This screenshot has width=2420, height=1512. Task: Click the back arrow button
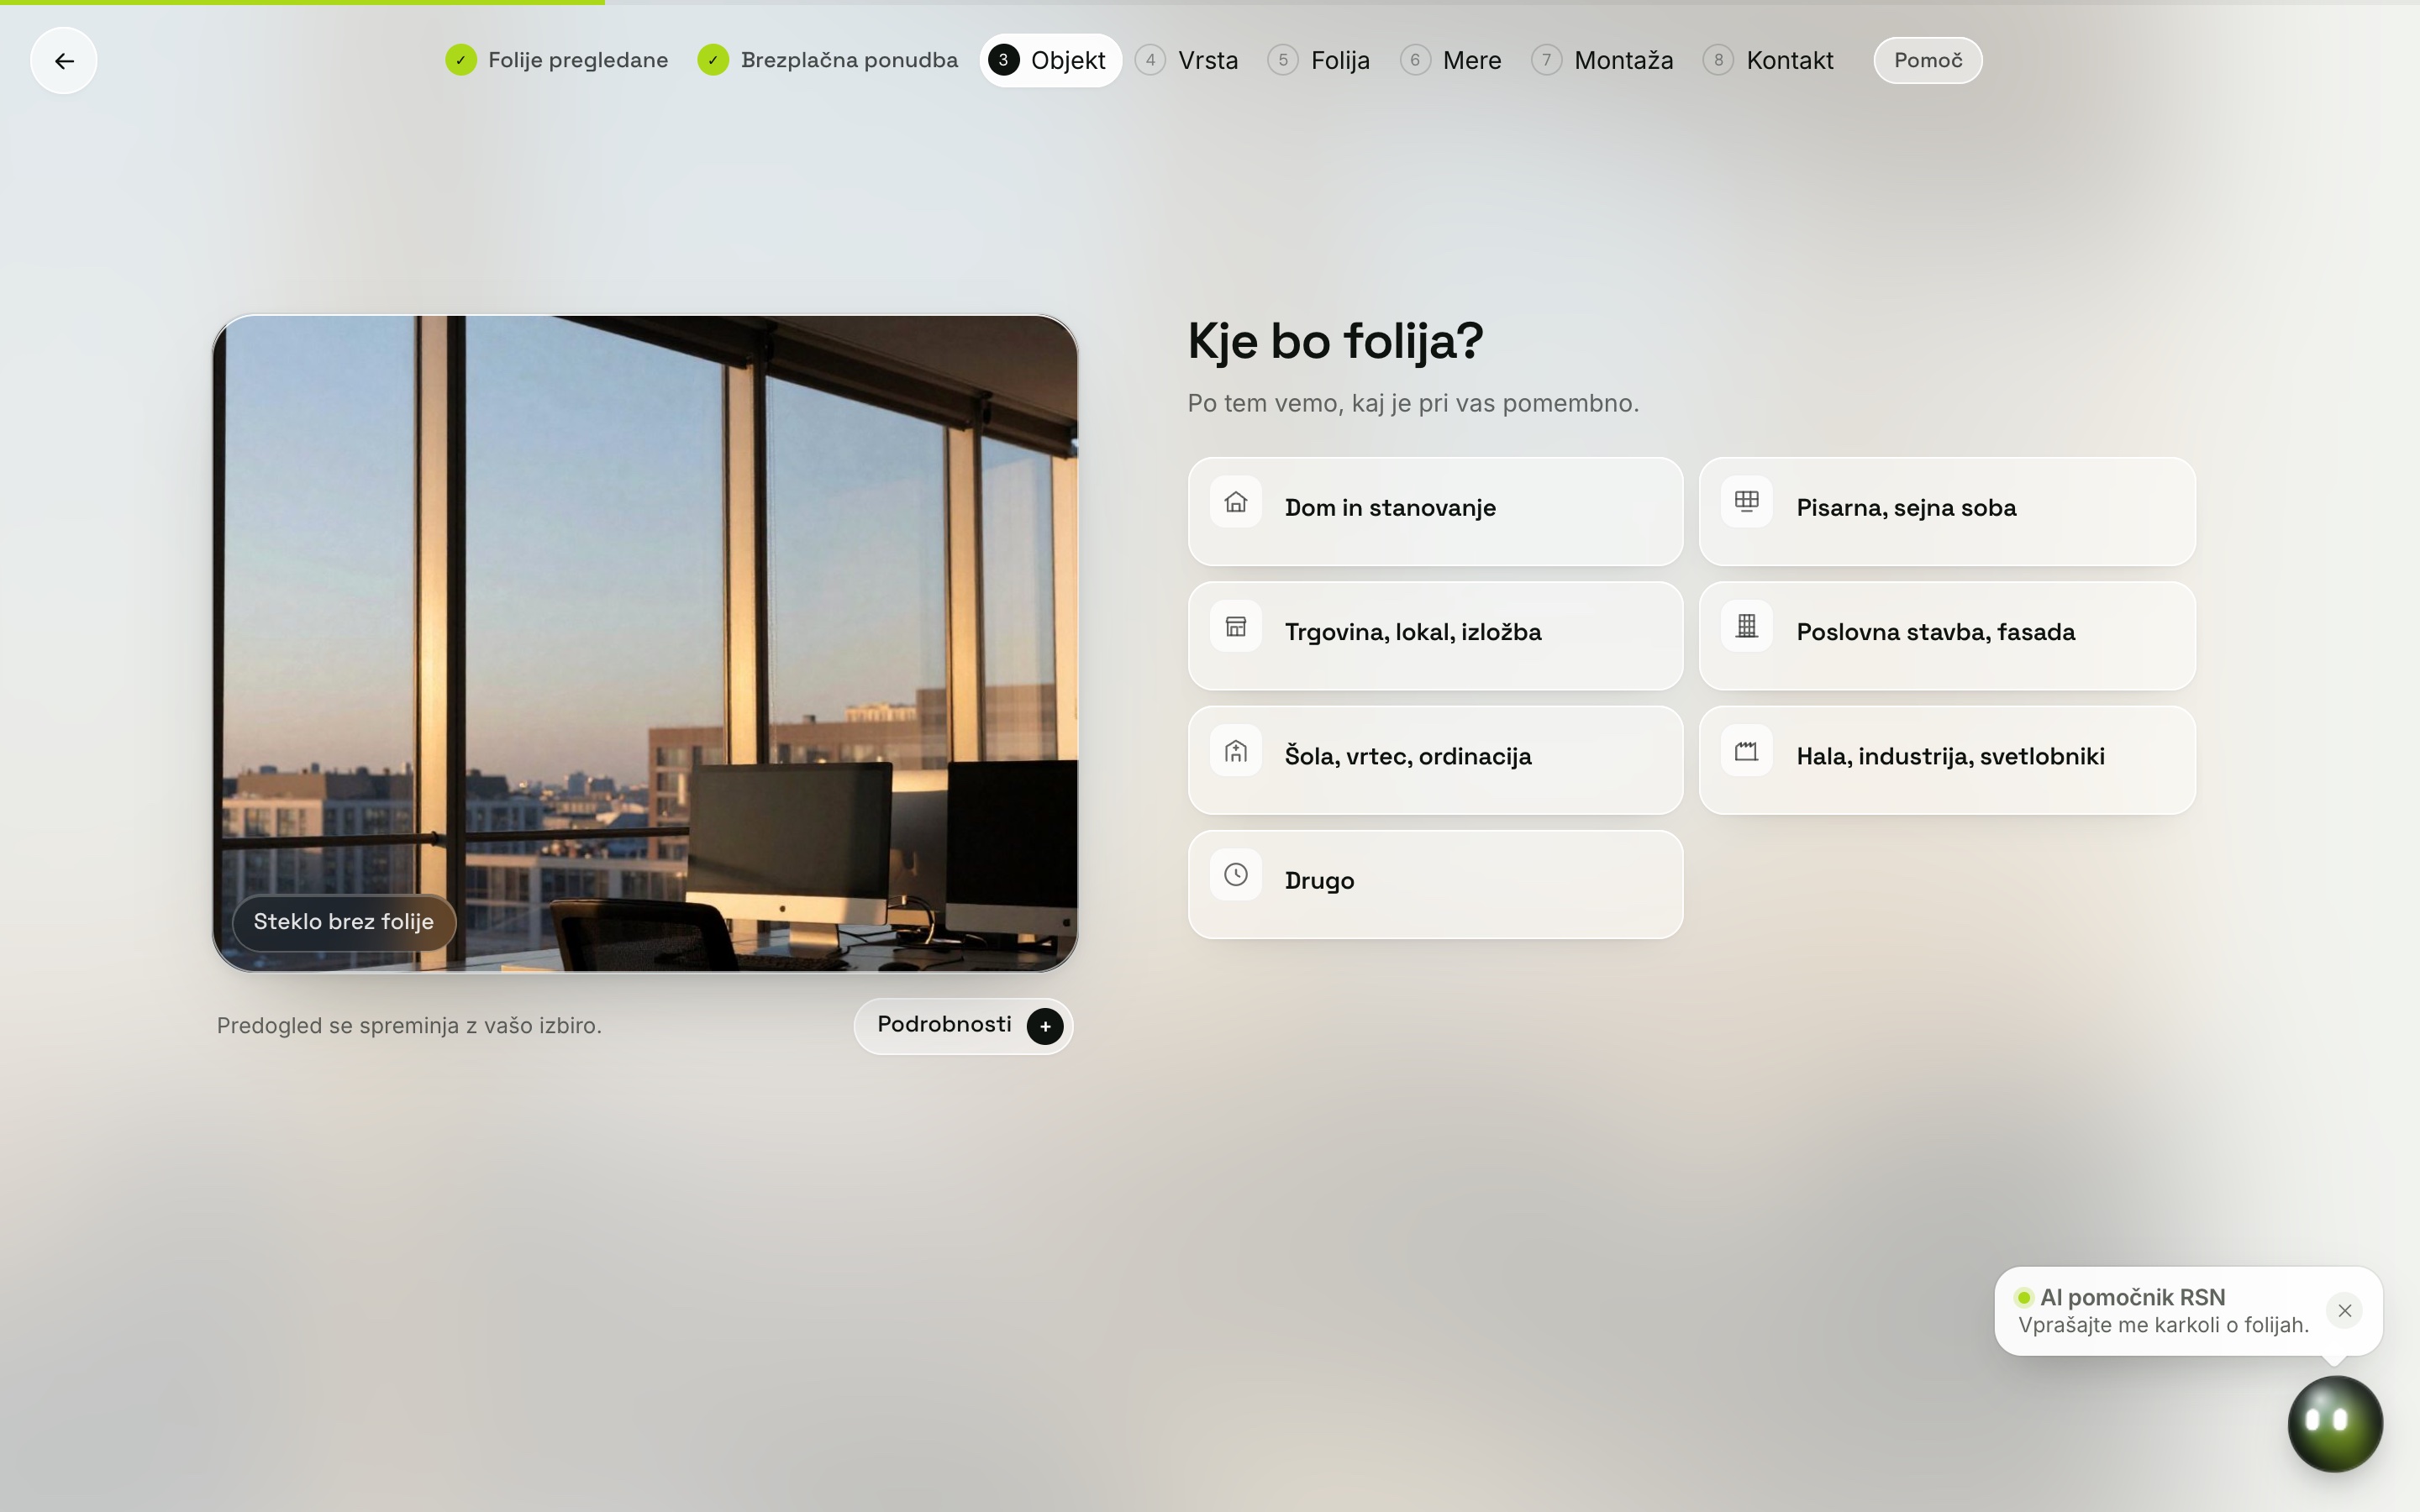click(x=64, y=61)
